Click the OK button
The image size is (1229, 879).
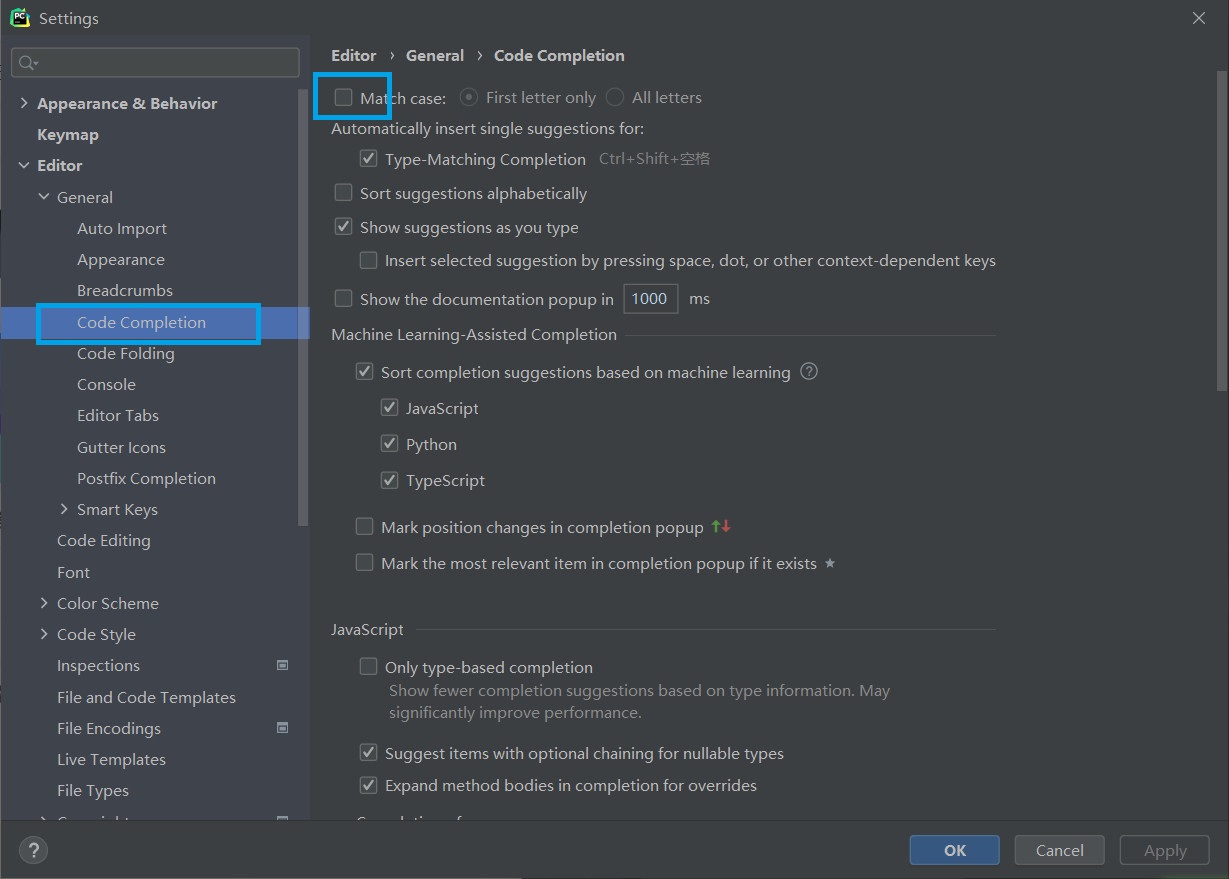point(953,849)
